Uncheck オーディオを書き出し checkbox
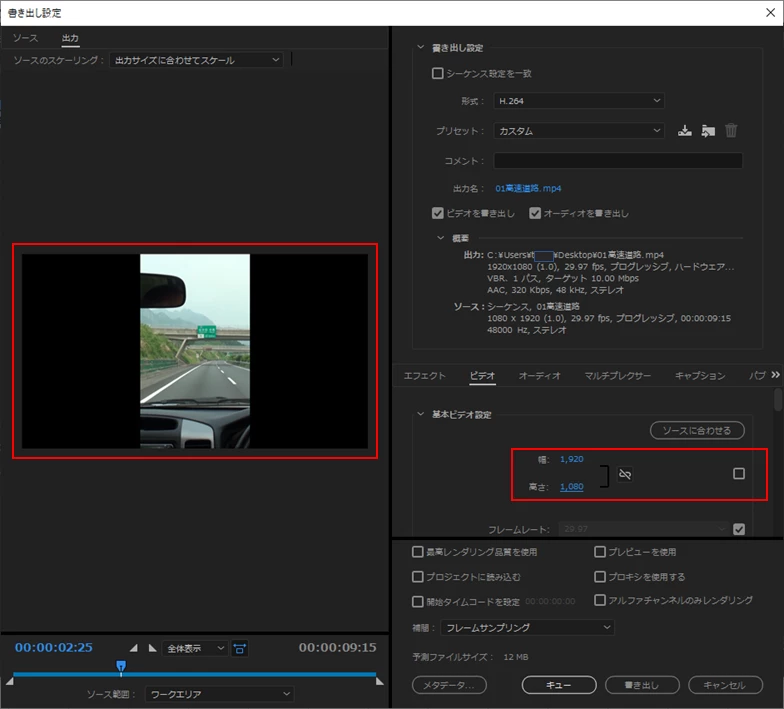Screen dimensions: 784x709 (535, 214)
